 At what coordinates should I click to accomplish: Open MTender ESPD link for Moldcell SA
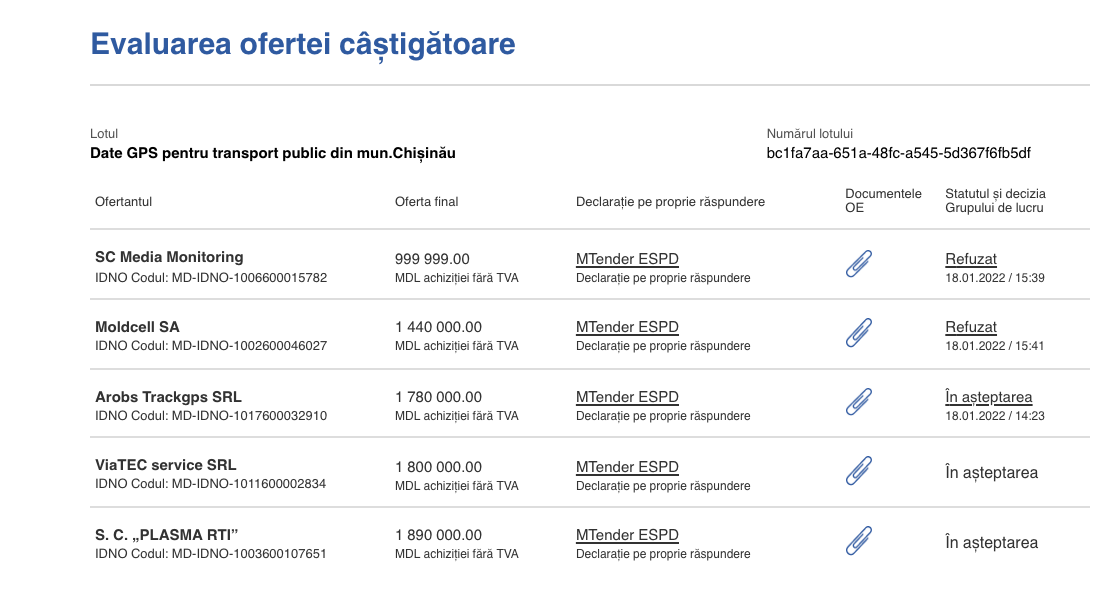[627, 327]
